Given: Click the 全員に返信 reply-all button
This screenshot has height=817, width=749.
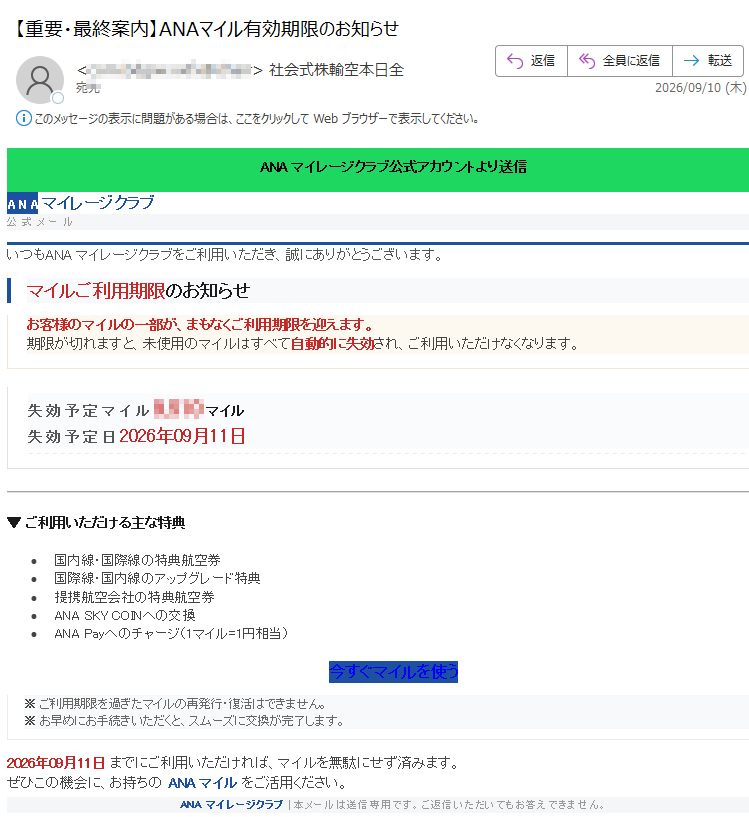Looking at the screenshot, I should pos(620,61).
